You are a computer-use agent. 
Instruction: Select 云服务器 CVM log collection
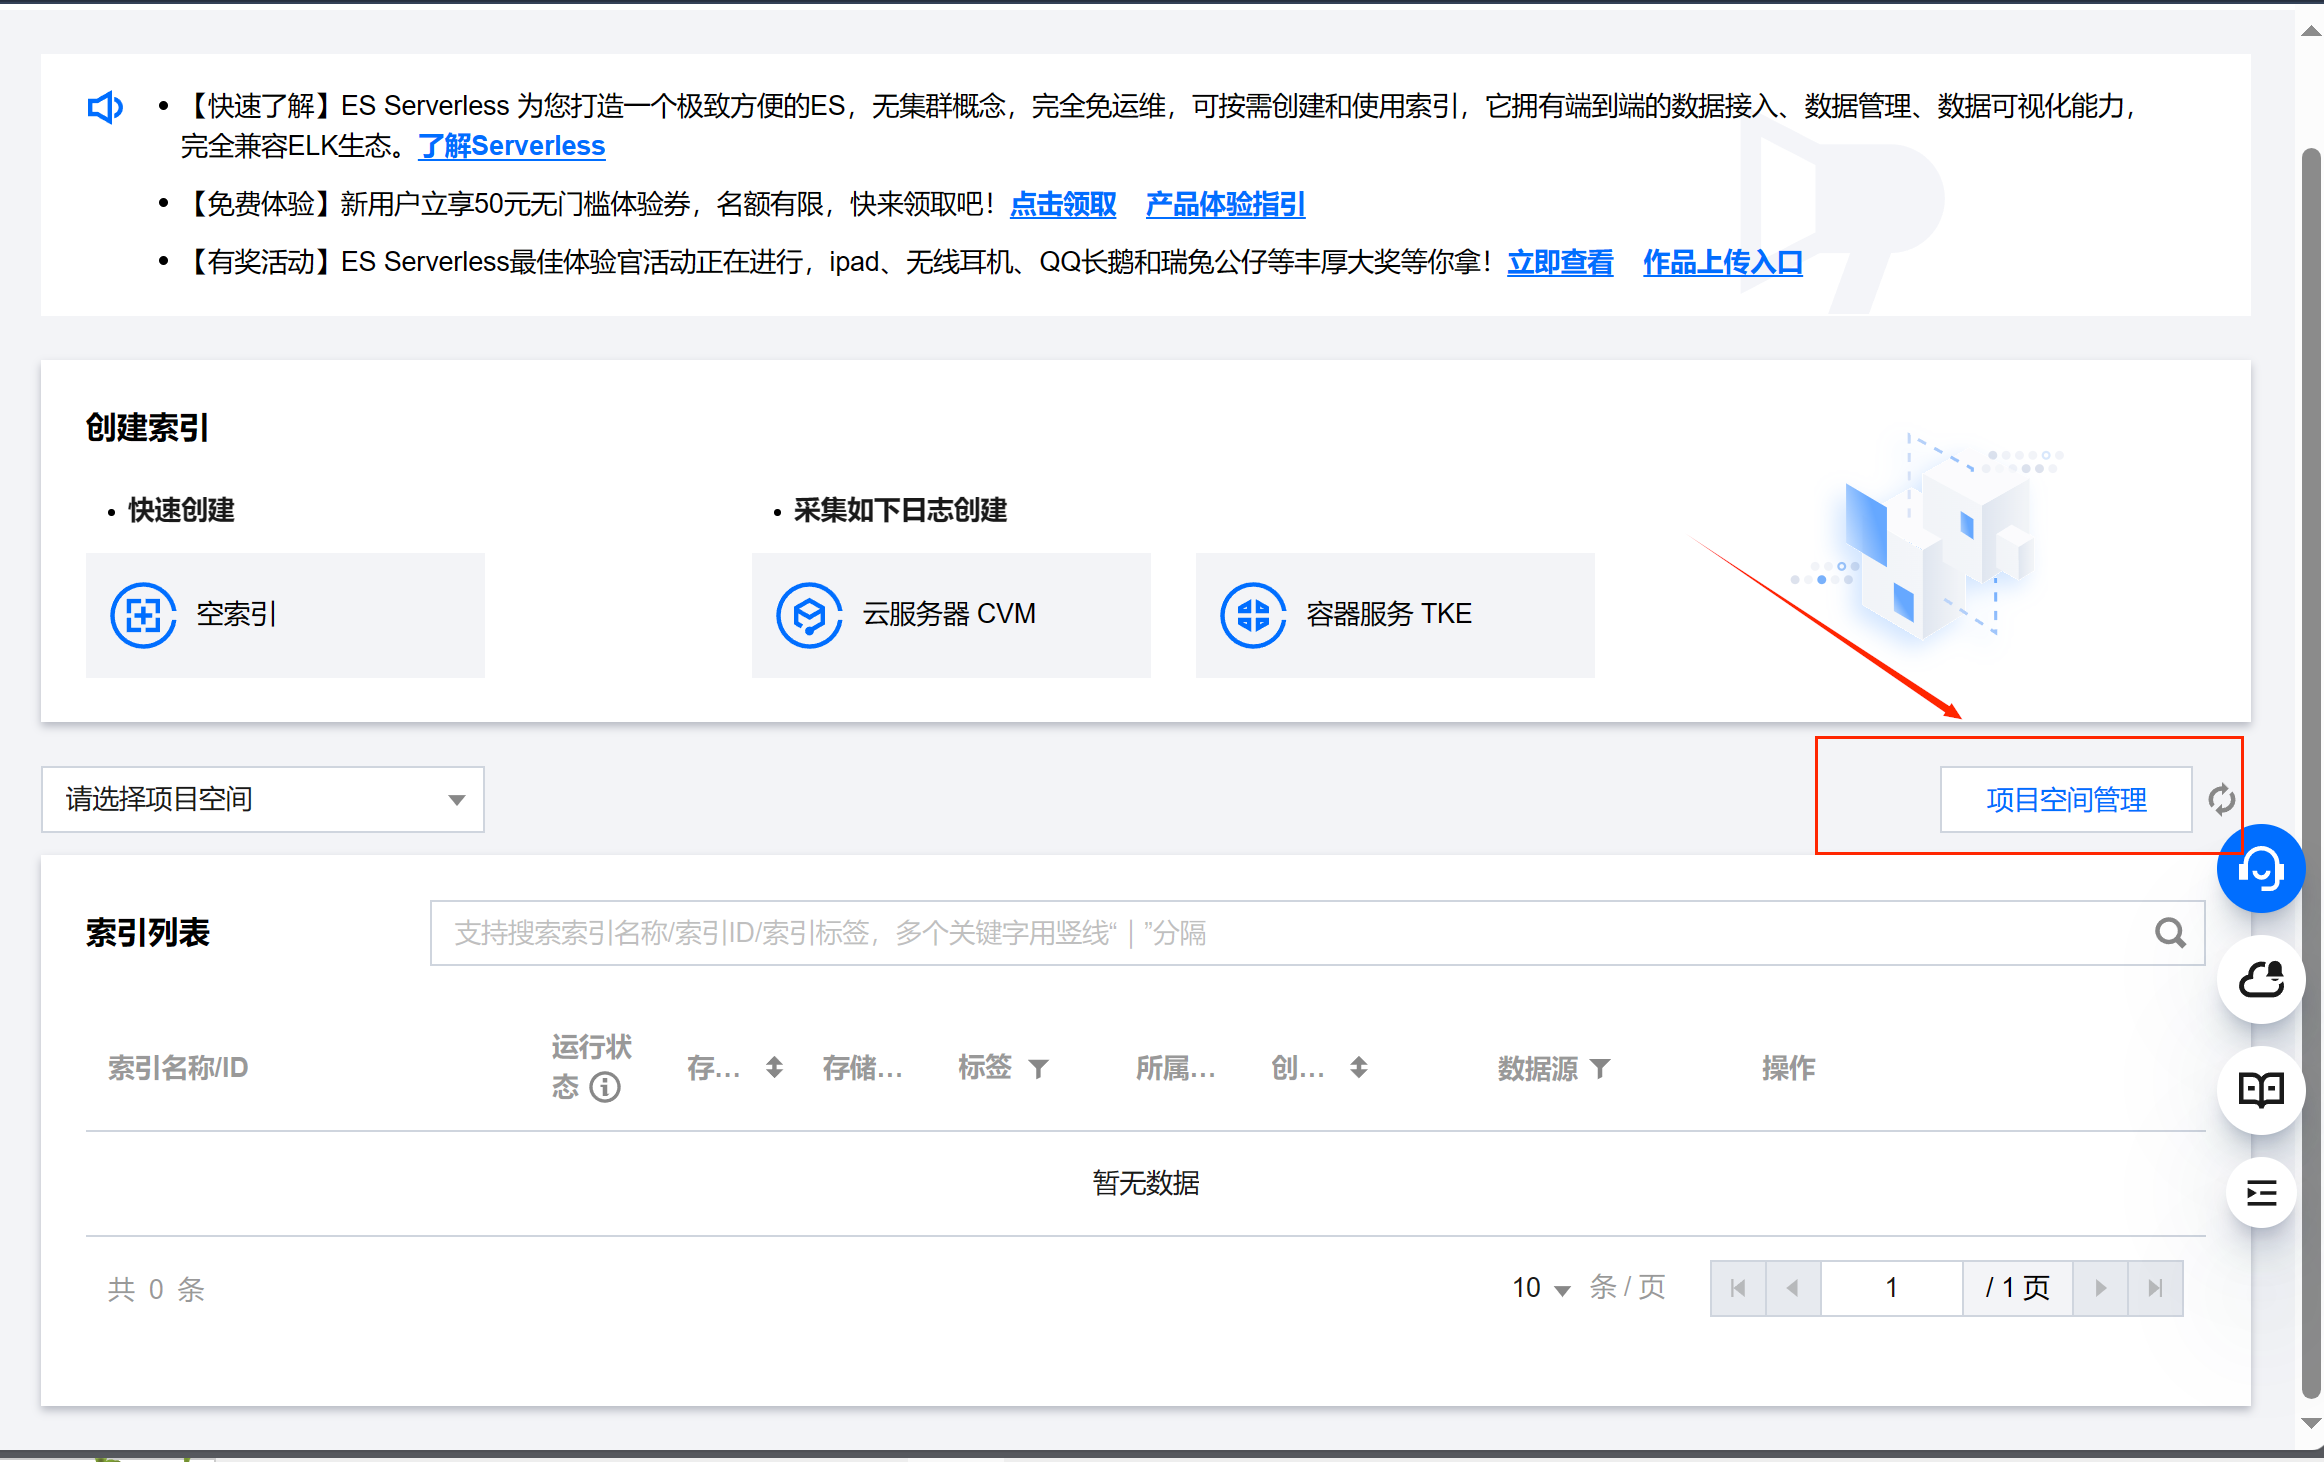[950, 614]
